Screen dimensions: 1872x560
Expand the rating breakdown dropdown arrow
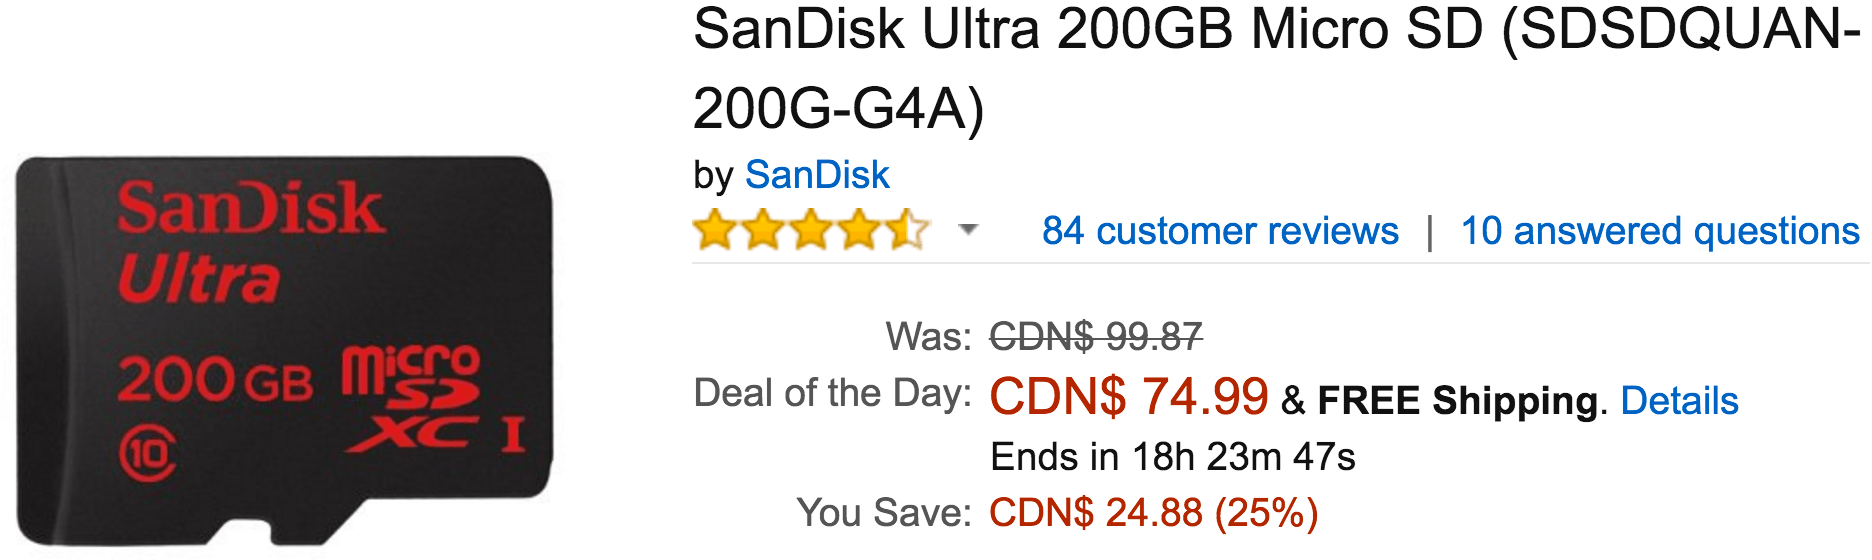(x=967, y=230)
